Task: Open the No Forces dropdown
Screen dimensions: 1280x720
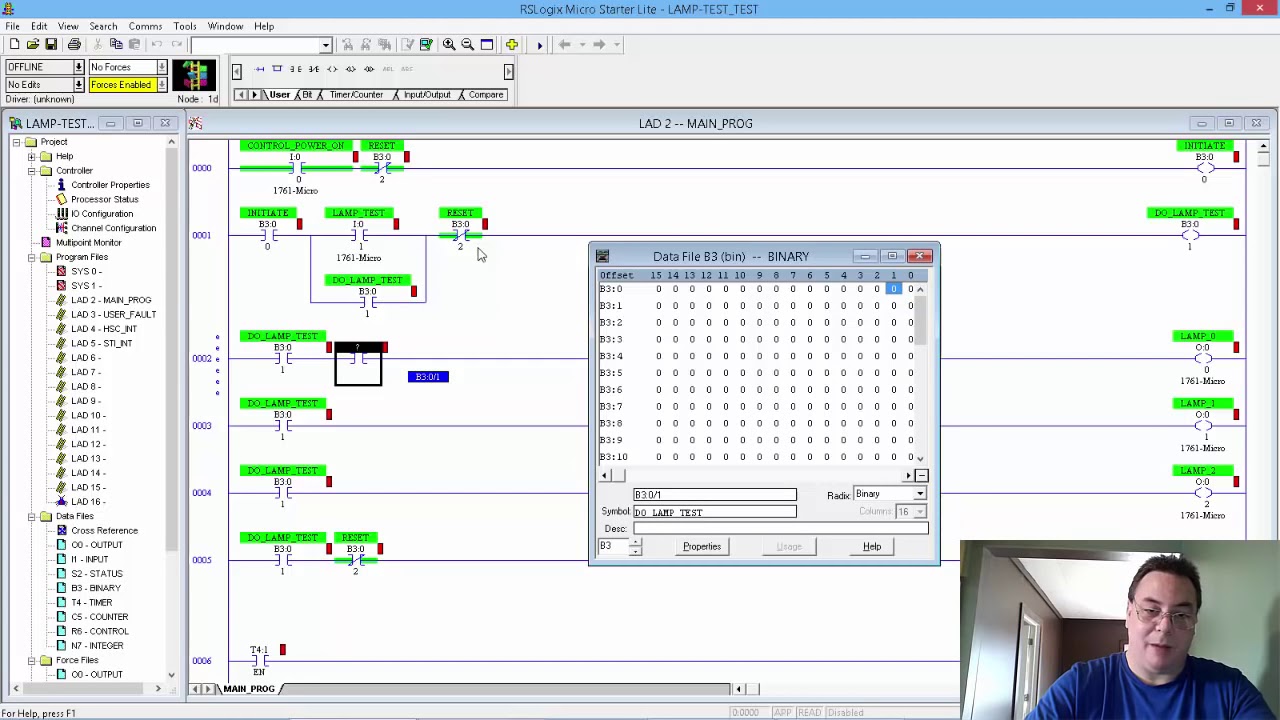Action: pyautogui.click(x=160, y=67)
